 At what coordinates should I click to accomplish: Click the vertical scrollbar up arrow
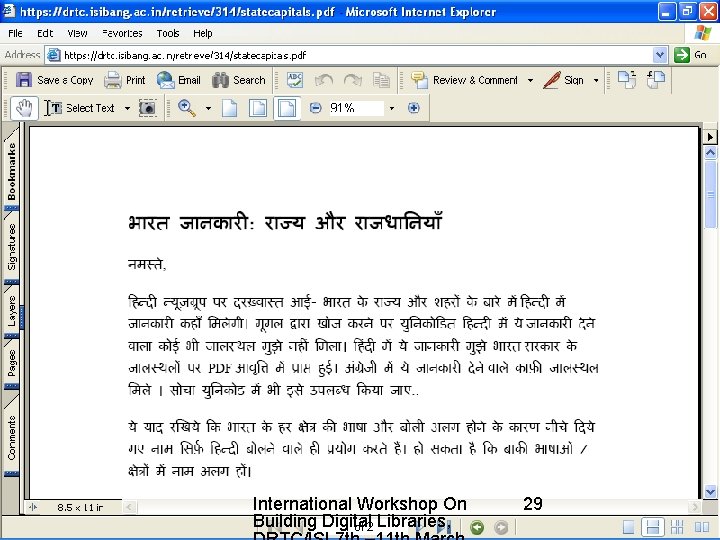[710, 152]
